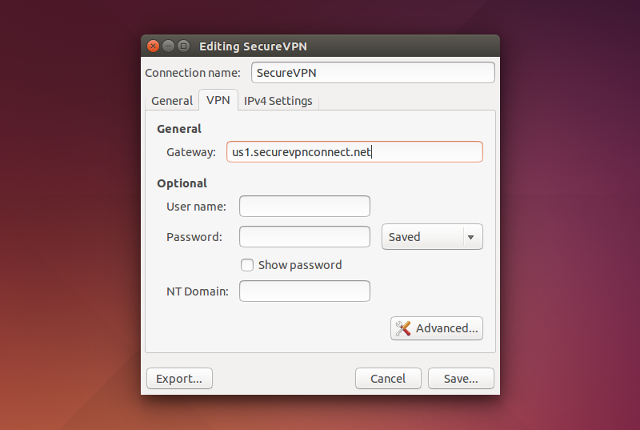Click inside the Gateway input field
This screenshot has width=640, height=430.
tap(354, 152)
